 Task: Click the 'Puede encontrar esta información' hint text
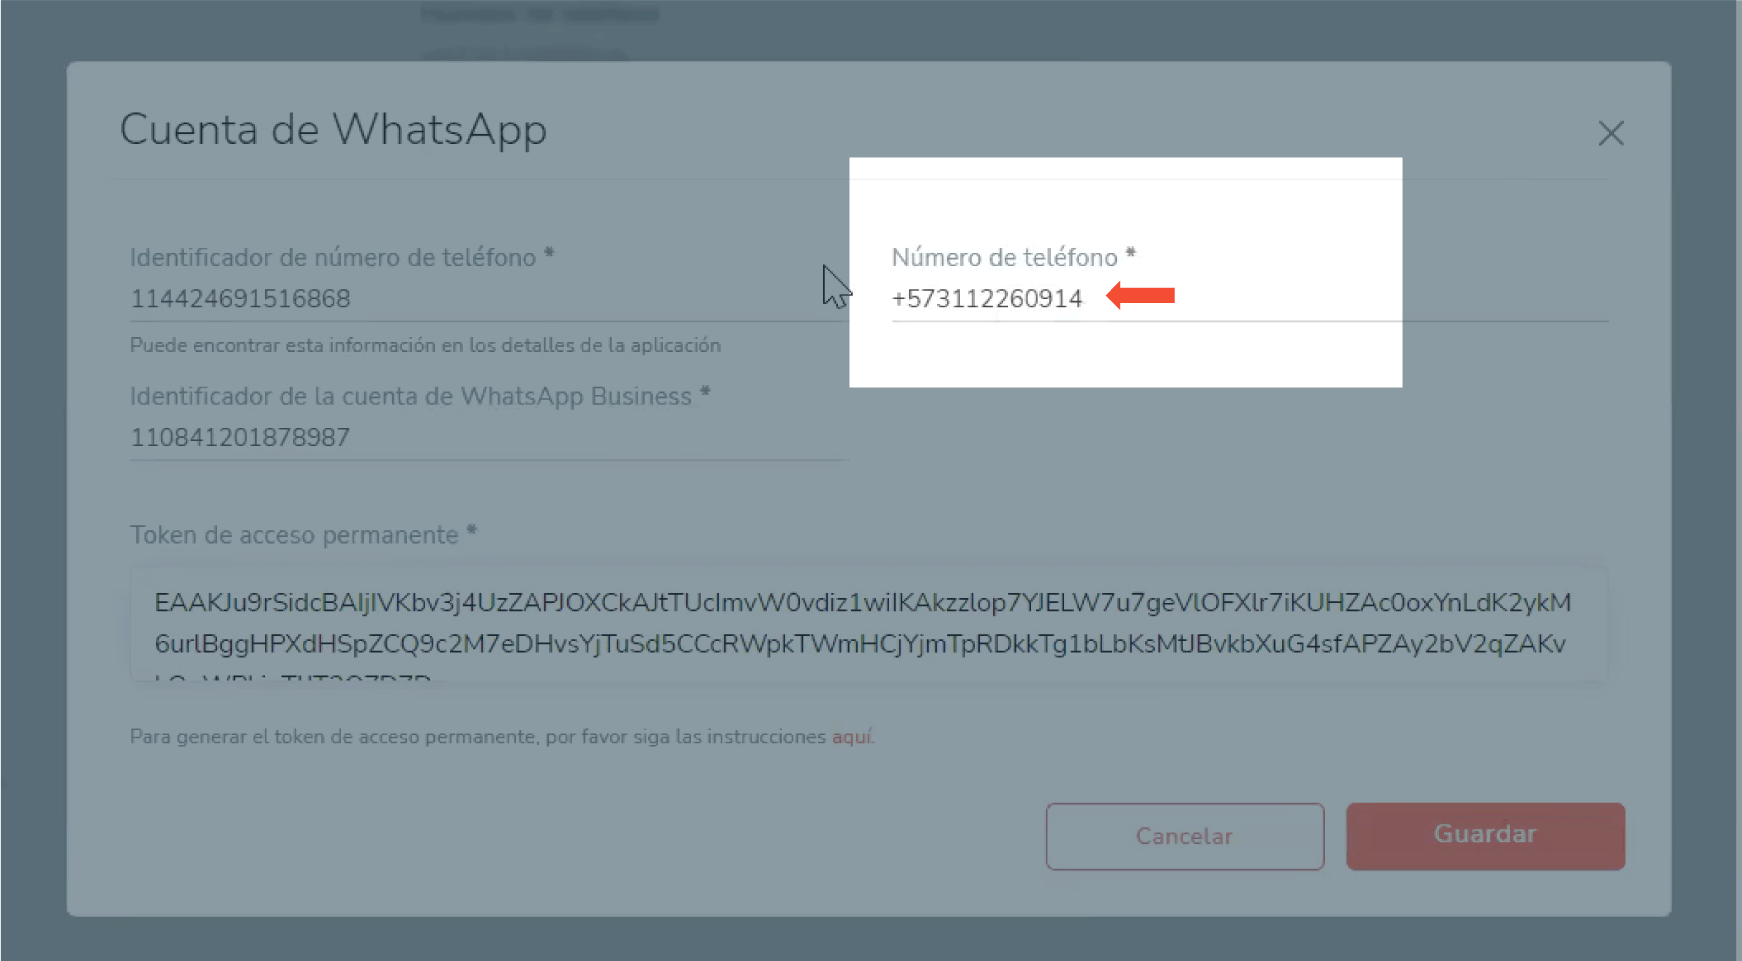pos(425,345)
